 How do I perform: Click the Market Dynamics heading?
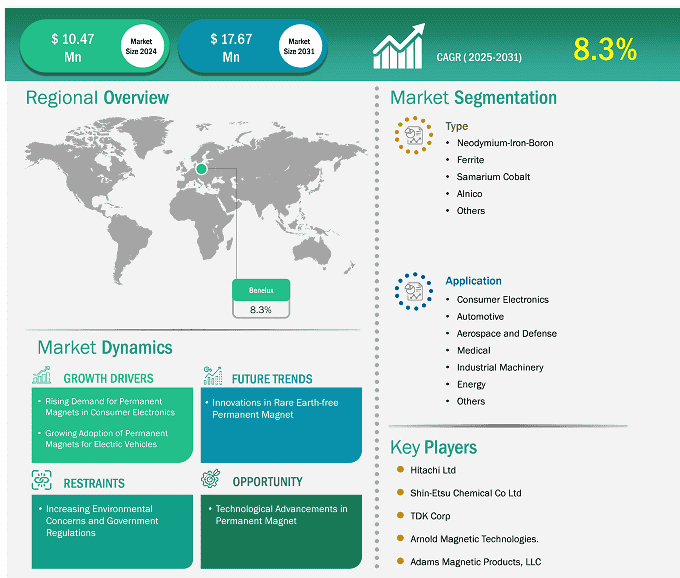pos(105,348)
